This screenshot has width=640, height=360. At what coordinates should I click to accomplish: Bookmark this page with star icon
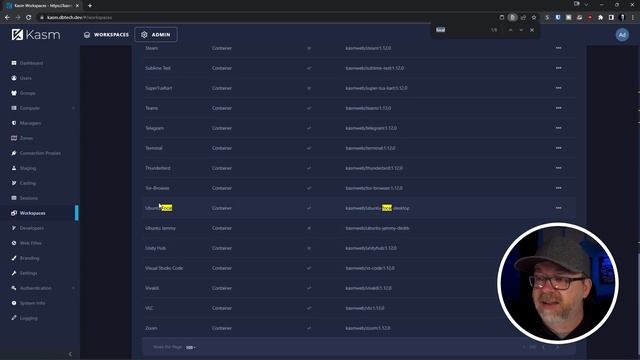point(534,18)
